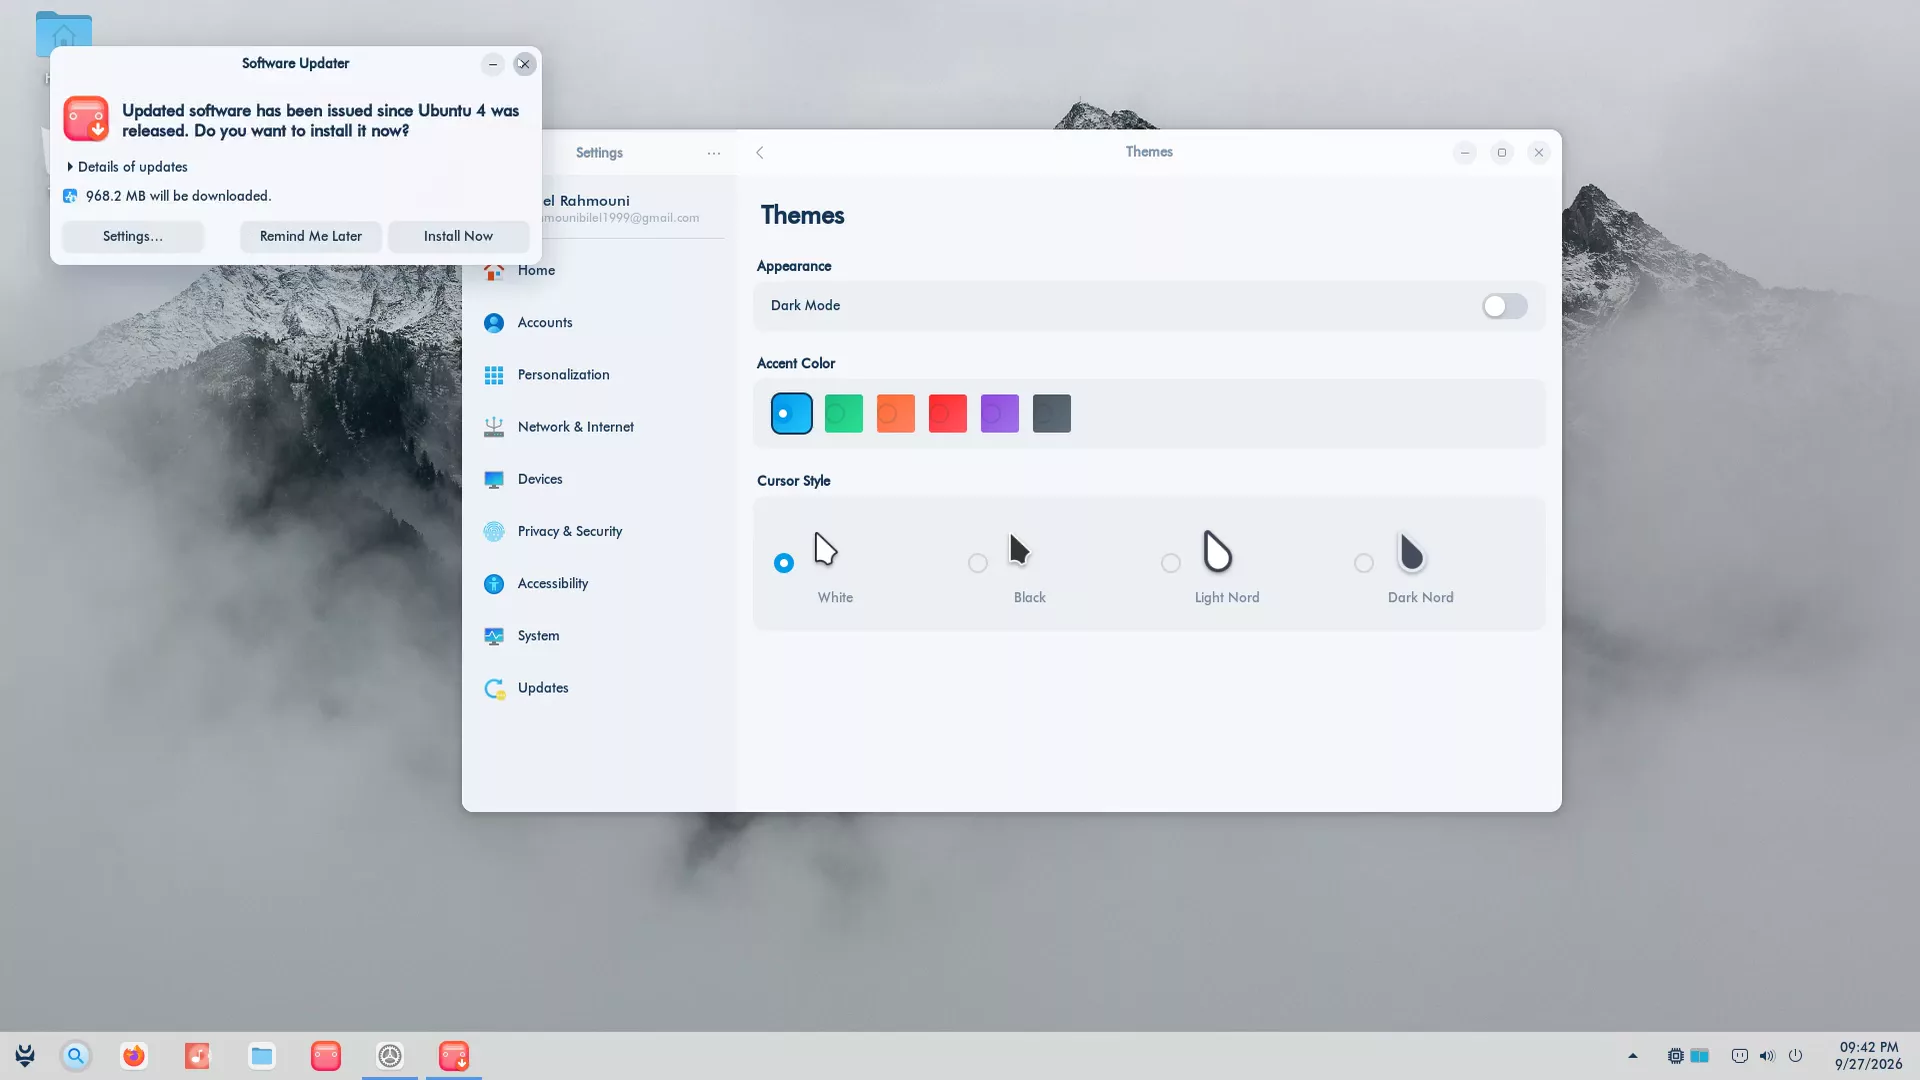Close the Software Updater dialog

pyautogui.click(x=524, y=64)
